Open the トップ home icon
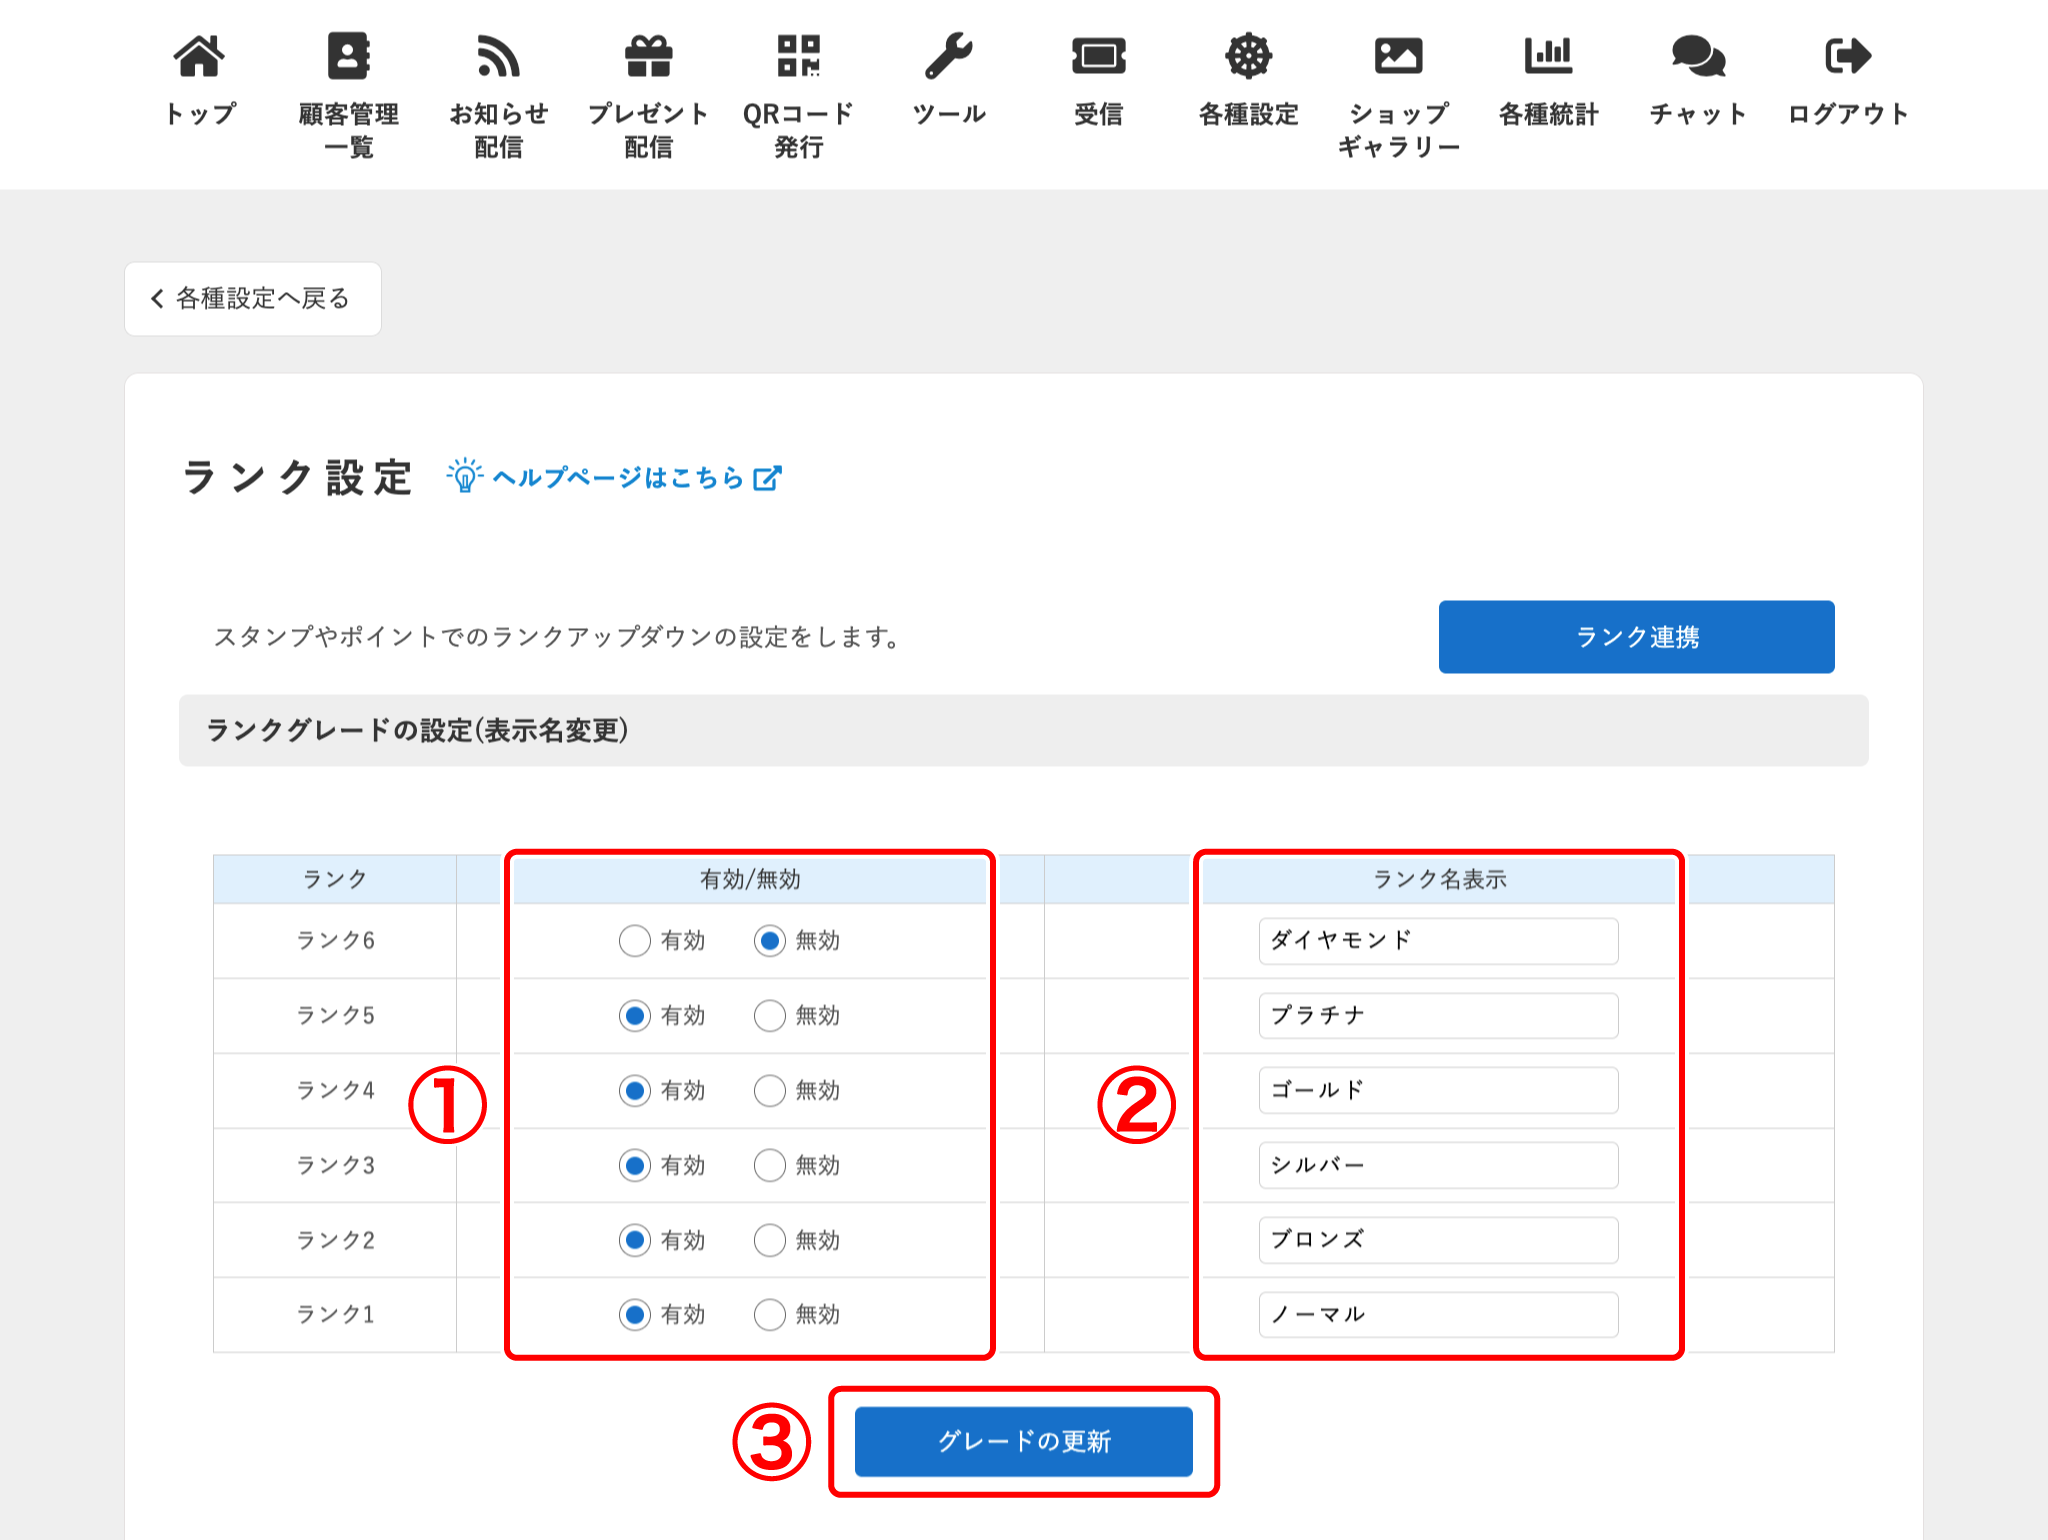 pos(199,56)
